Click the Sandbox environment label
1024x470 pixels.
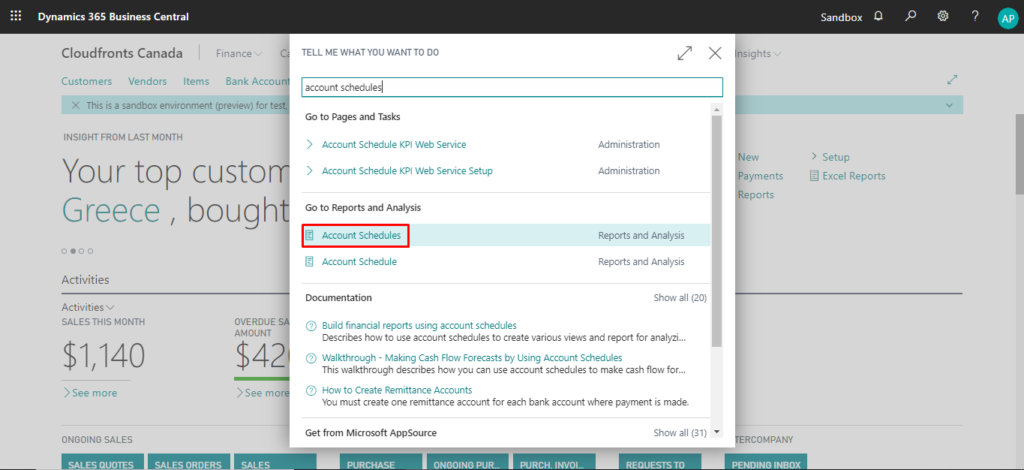[x=841, y=18]
